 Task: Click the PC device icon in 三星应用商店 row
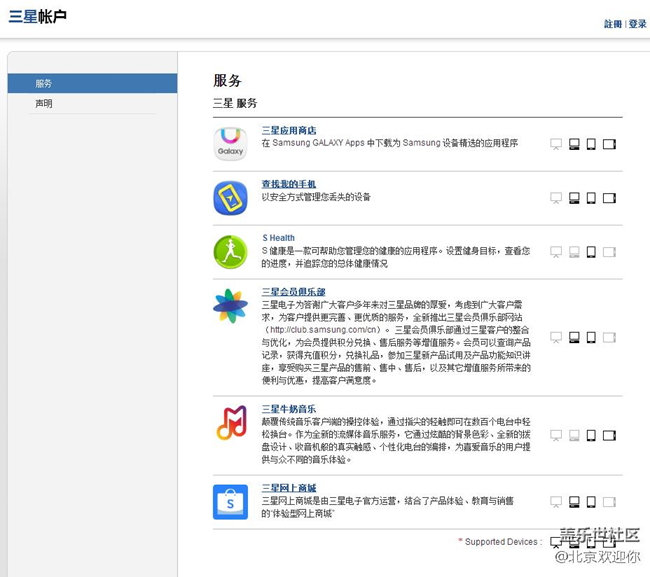[x=574, y=144]
